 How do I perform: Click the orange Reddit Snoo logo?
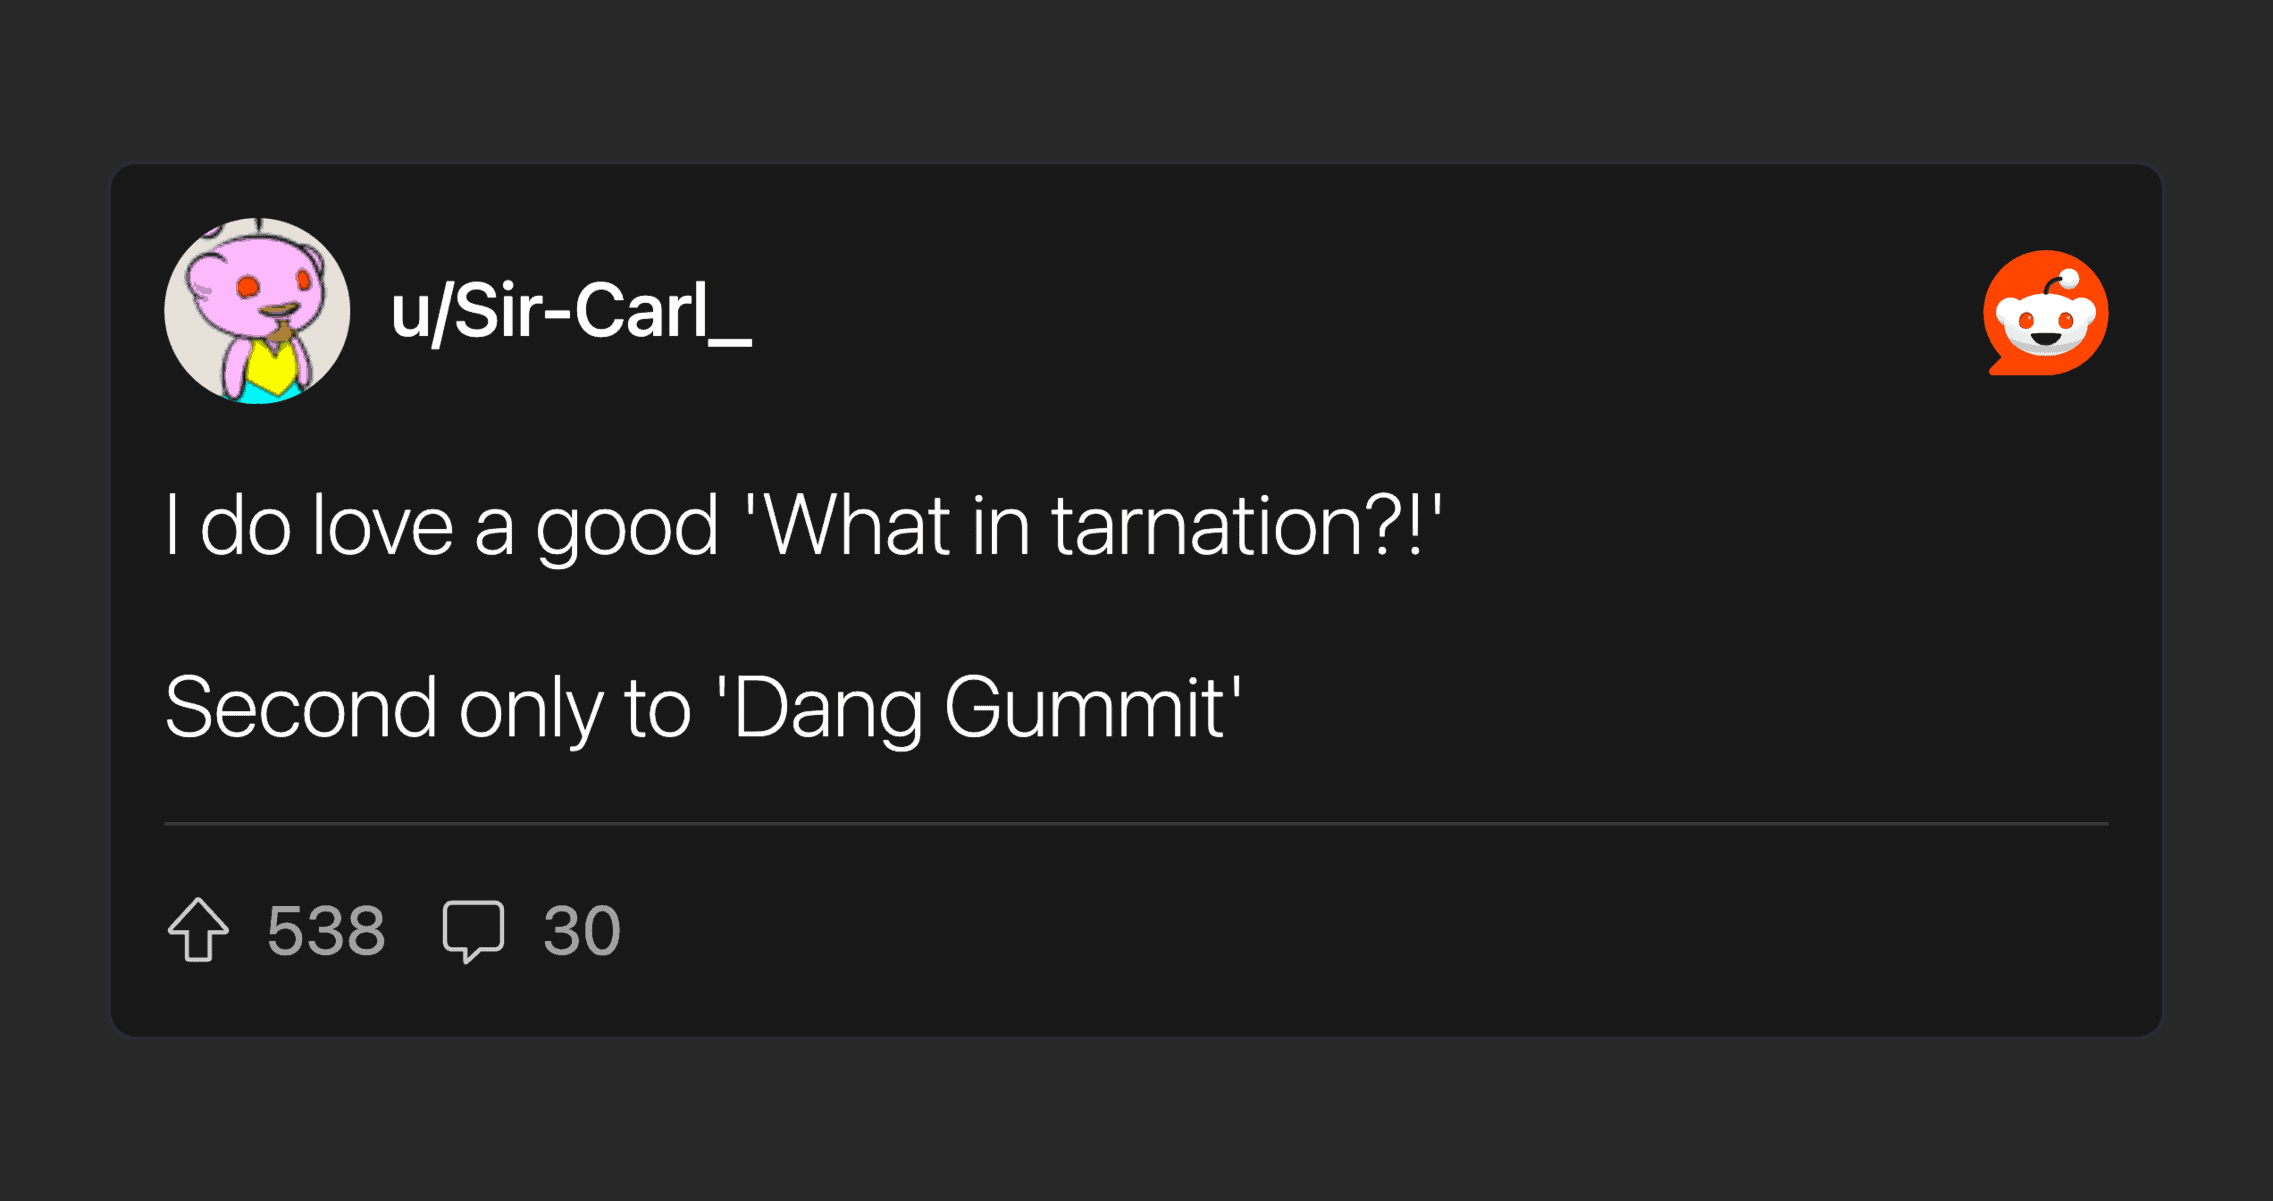click(2045, 313)
